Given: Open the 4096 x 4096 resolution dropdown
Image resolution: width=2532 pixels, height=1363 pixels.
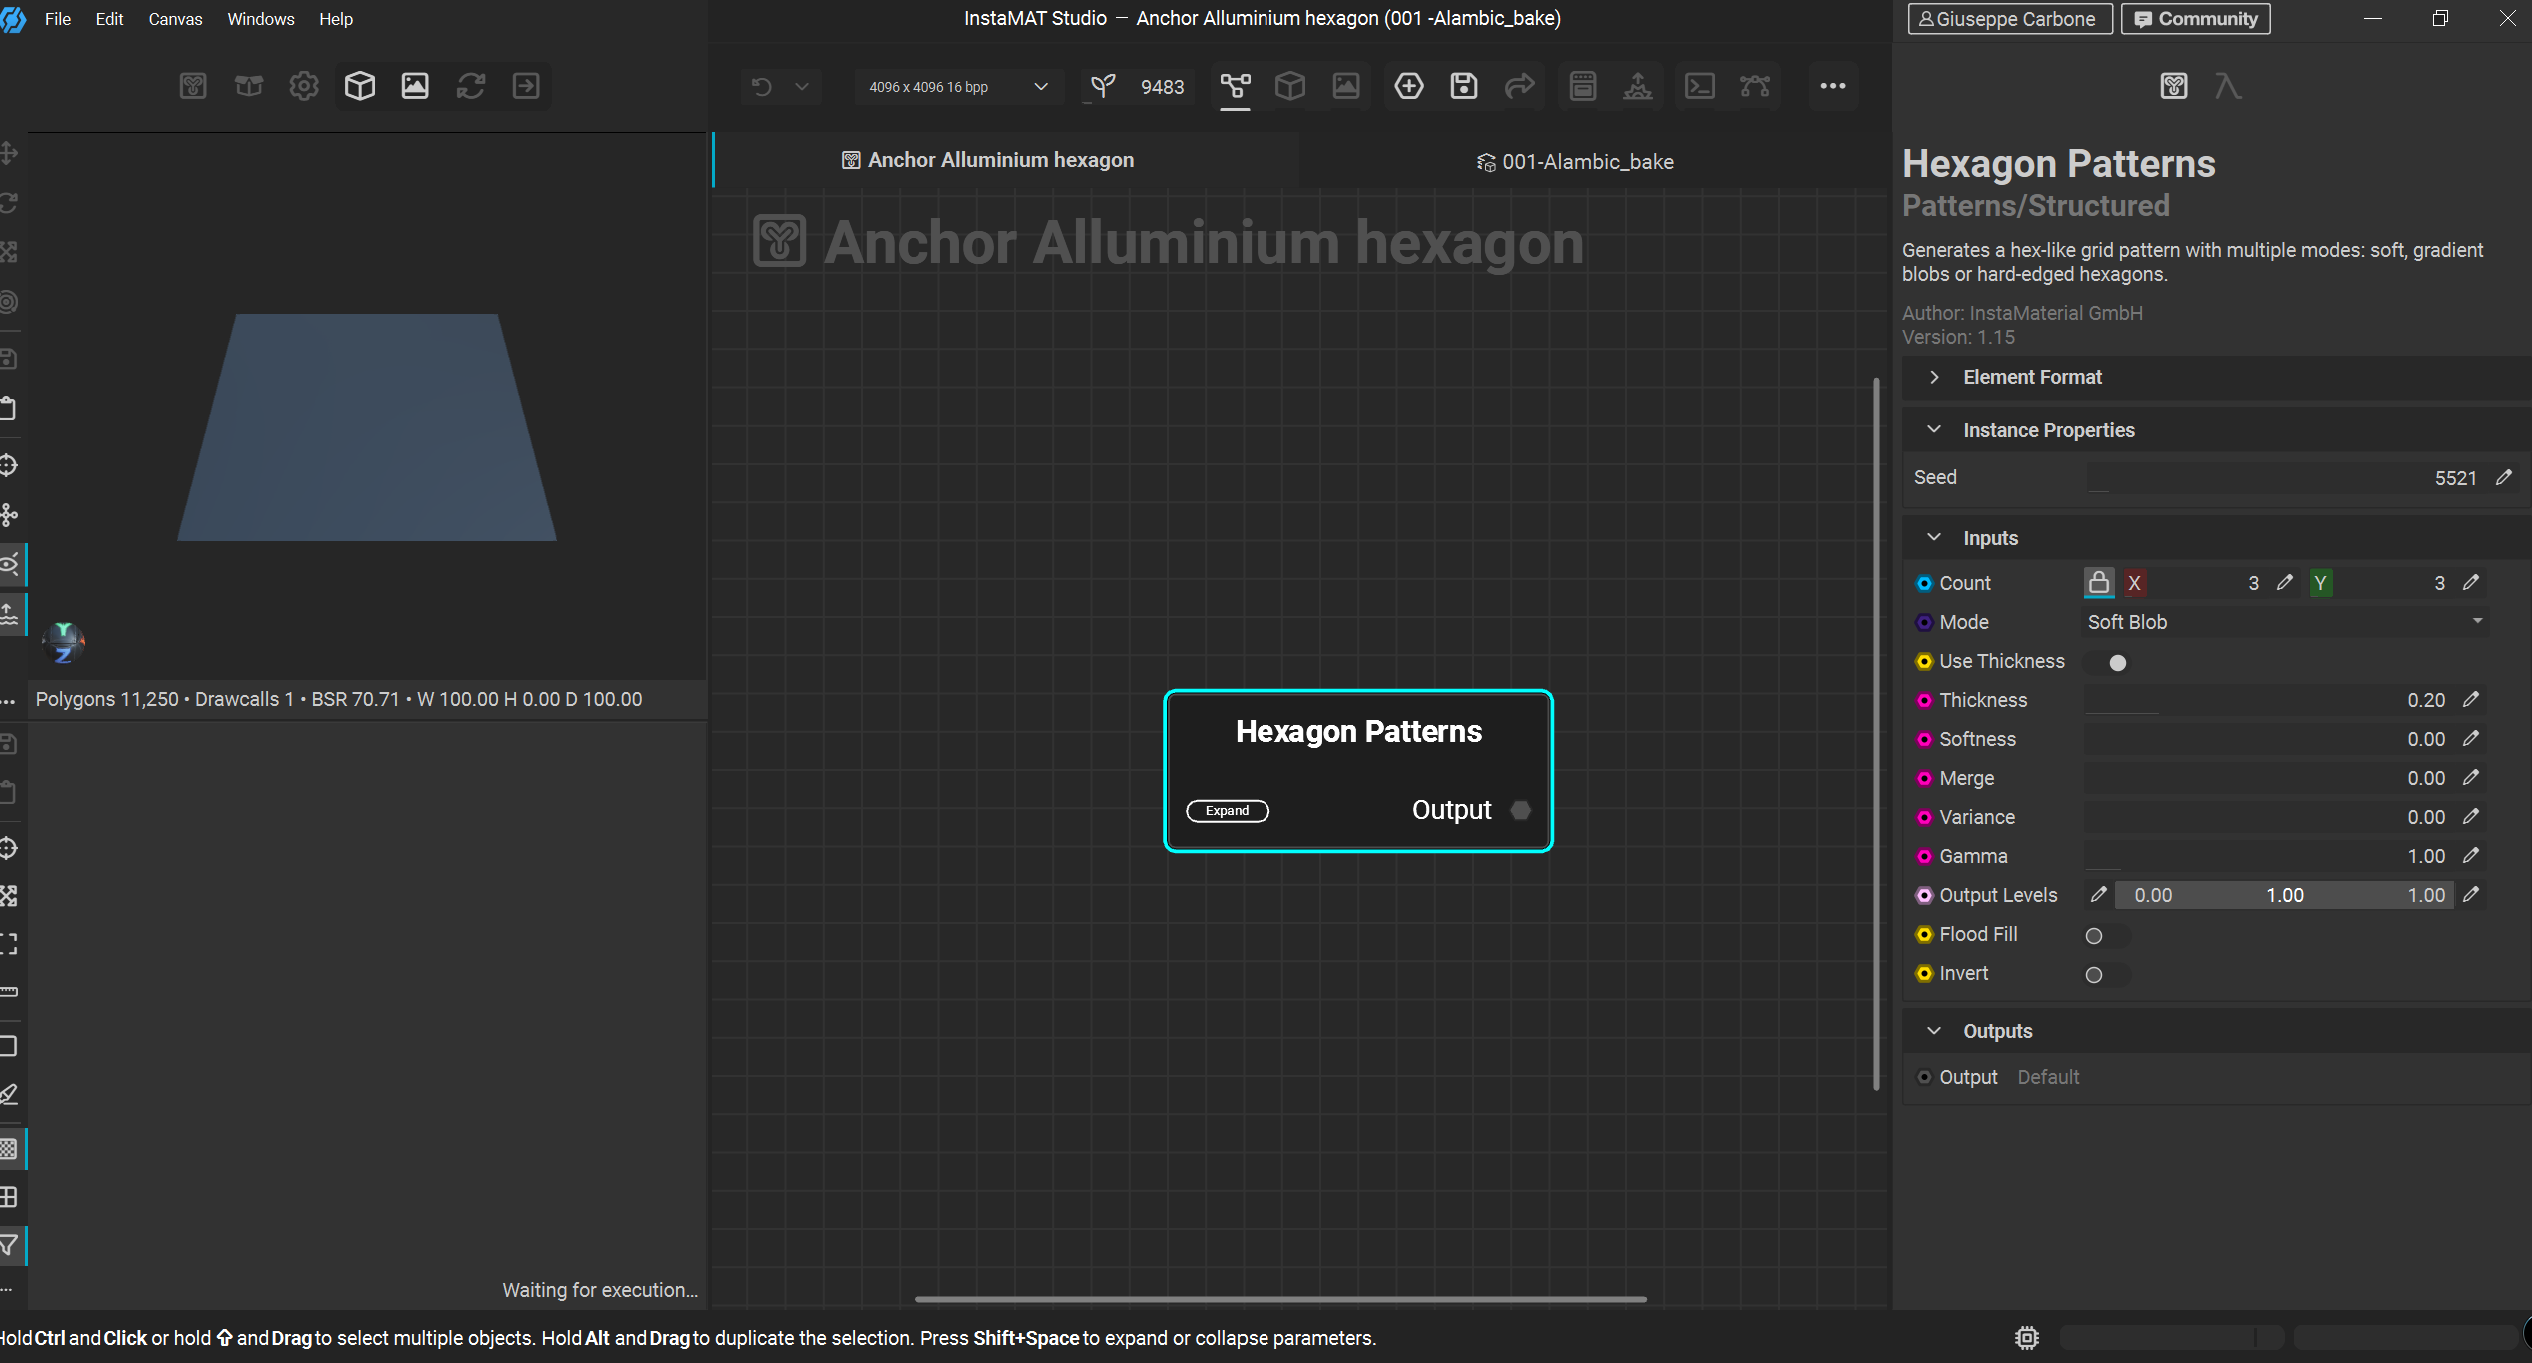Looking at the screenshot, I should pos(956,87).
